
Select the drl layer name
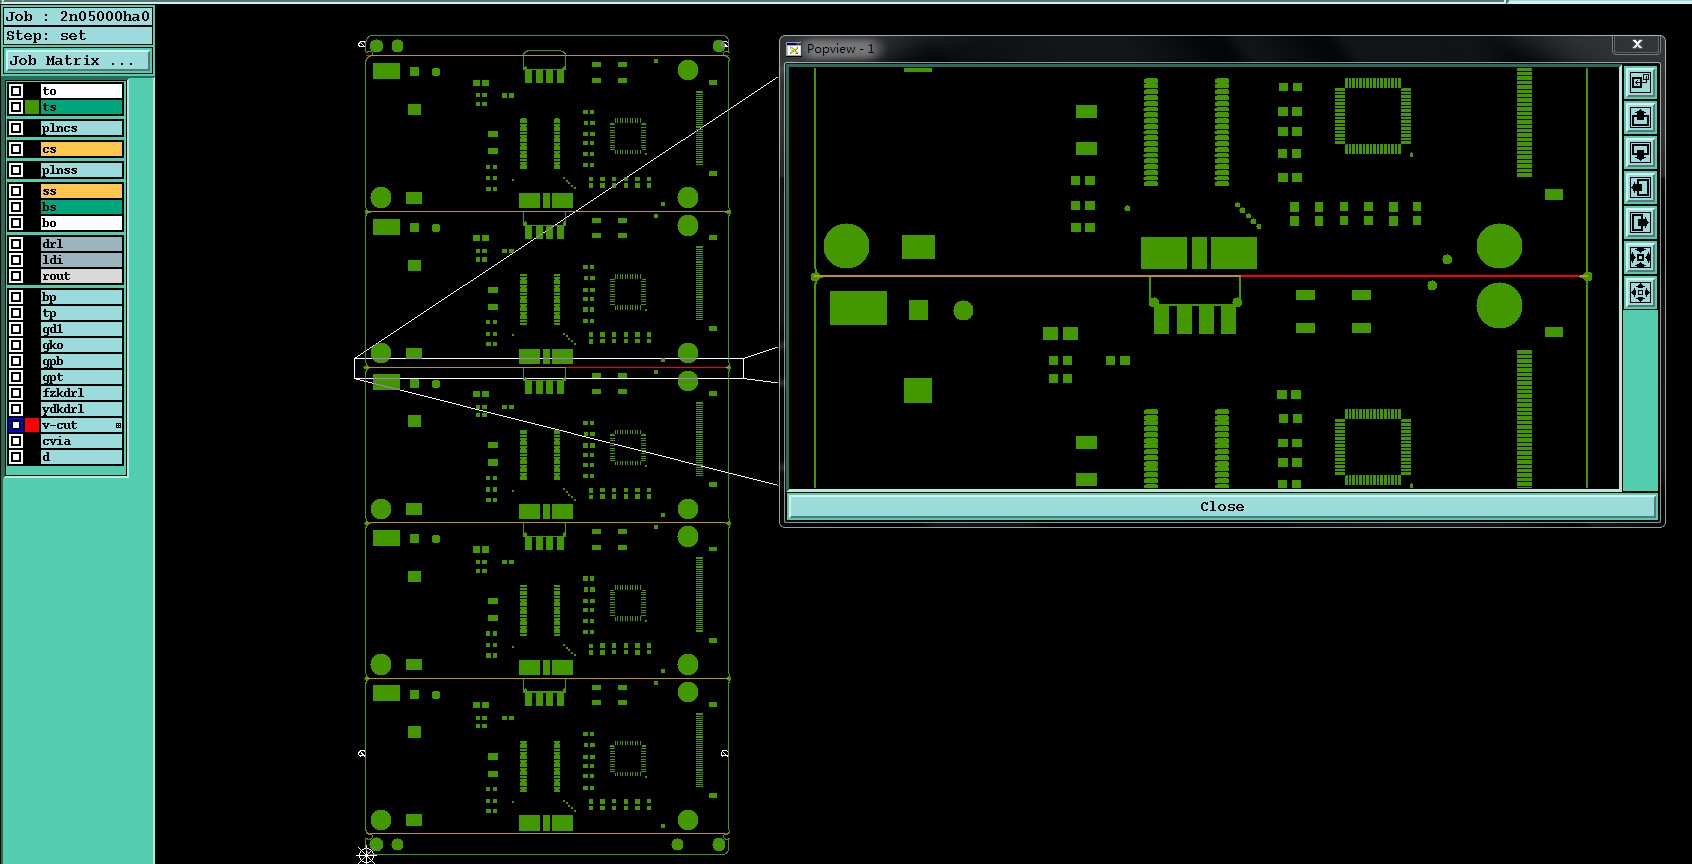pos(81,244)
